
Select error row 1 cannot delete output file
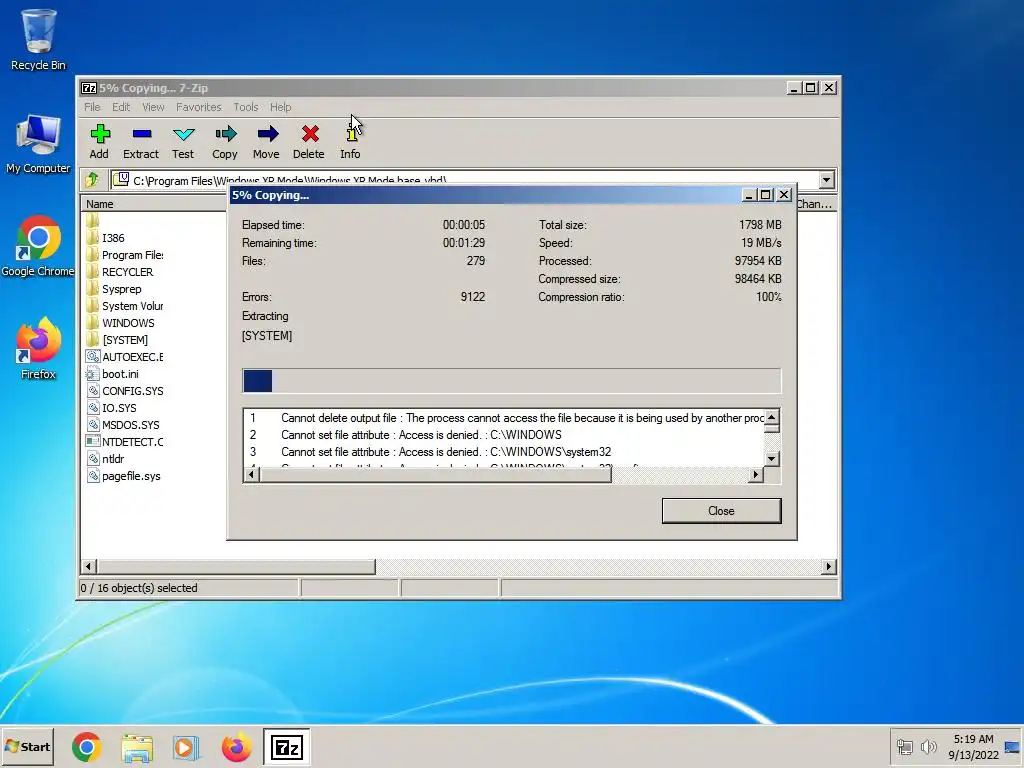coord(503,418)
